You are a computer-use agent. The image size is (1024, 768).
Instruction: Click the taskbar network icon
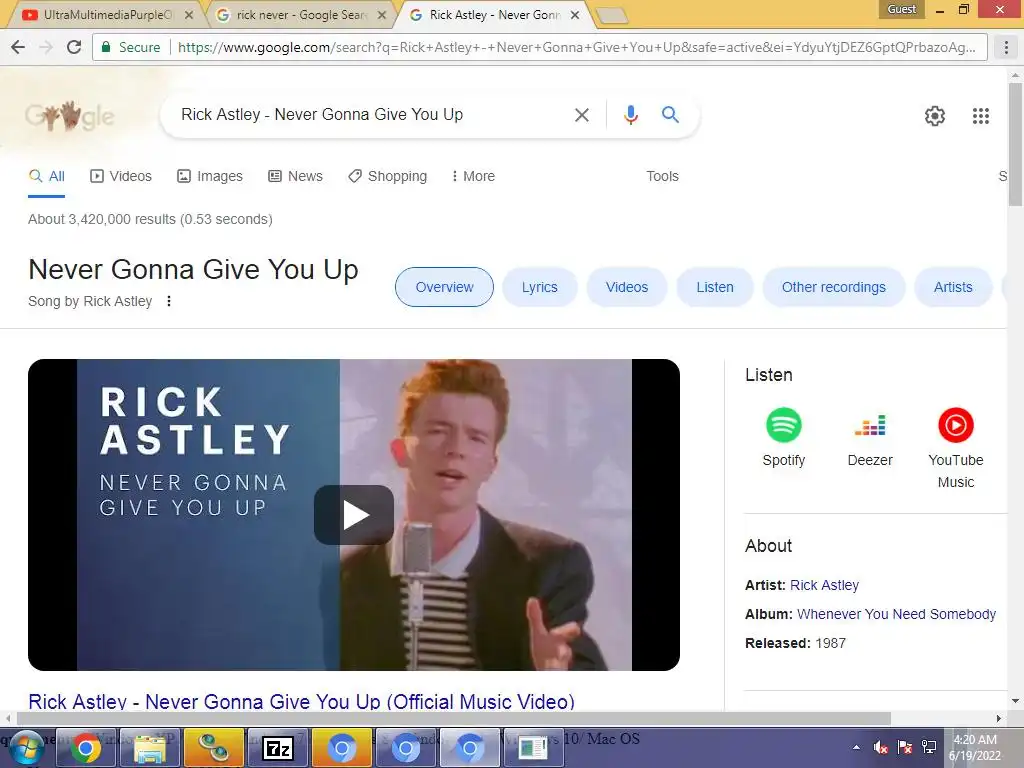pos(929,746)
